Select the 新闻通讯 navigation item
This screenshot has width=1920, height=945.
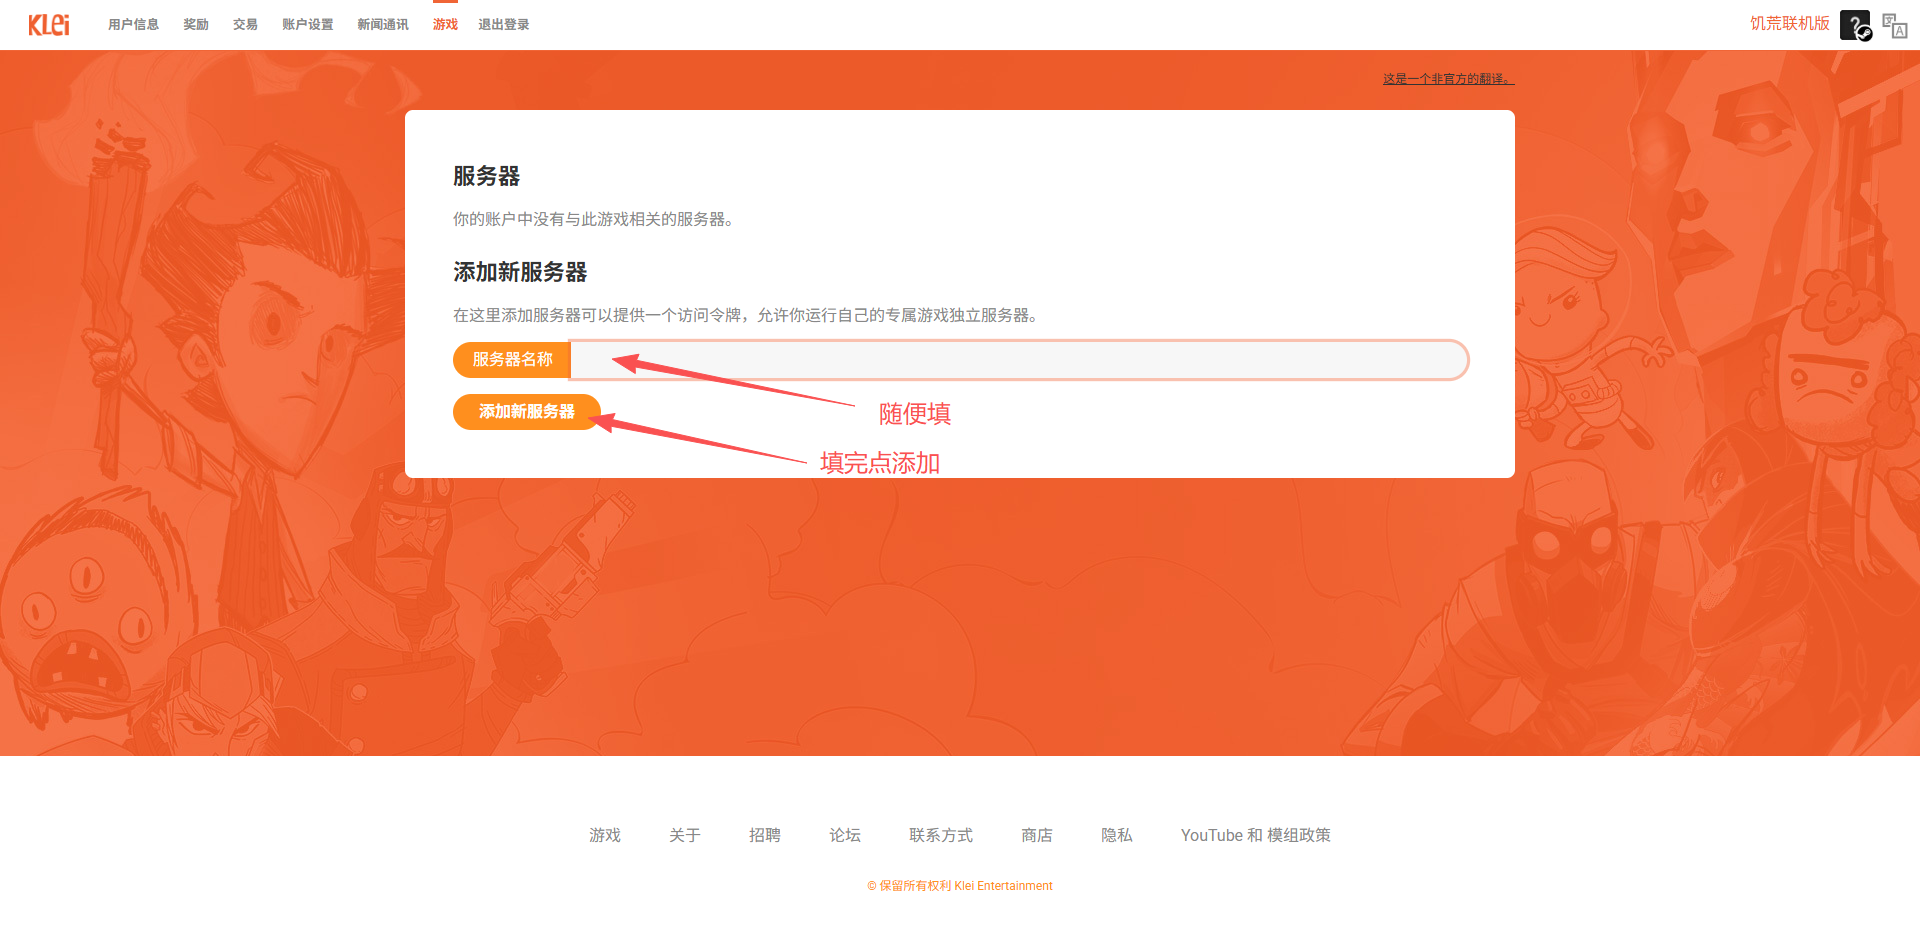point(383,25)
